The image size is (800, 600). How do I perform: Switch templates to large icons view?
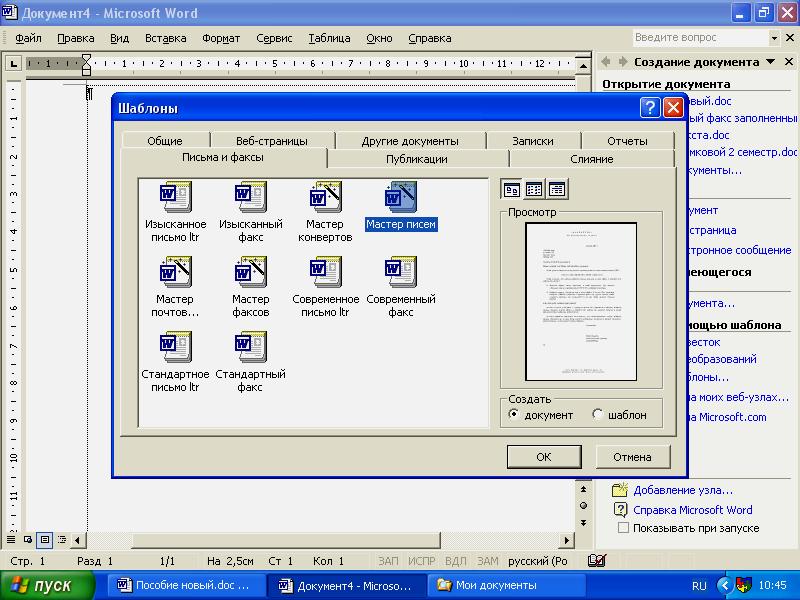tap(511, 190)
